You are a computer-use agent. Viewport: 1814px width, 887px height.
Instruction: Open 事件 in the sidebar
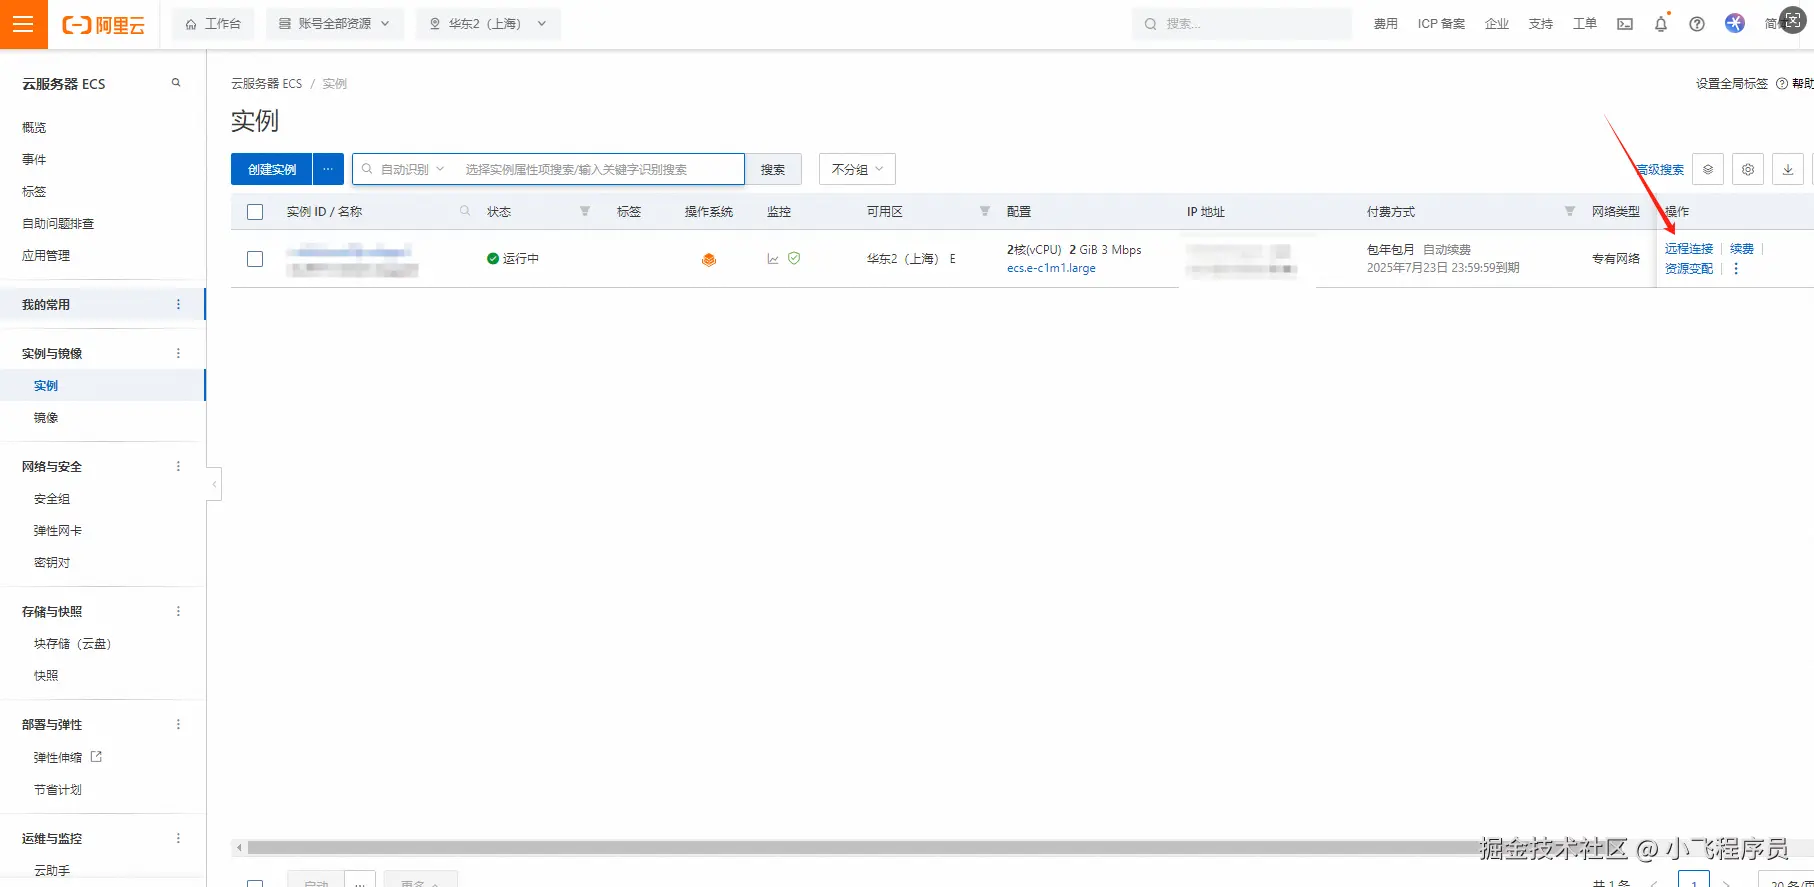[35, 159]
